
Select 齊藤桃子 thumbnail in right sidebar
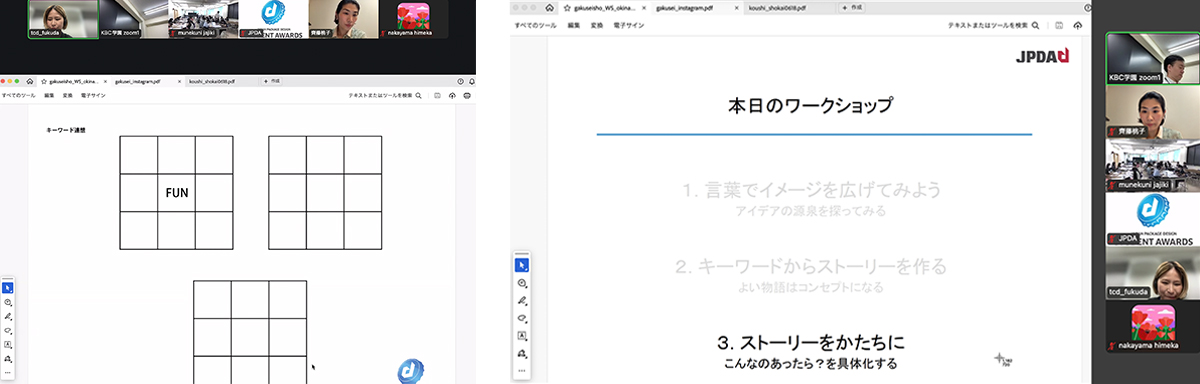[x=1152, y=111]
